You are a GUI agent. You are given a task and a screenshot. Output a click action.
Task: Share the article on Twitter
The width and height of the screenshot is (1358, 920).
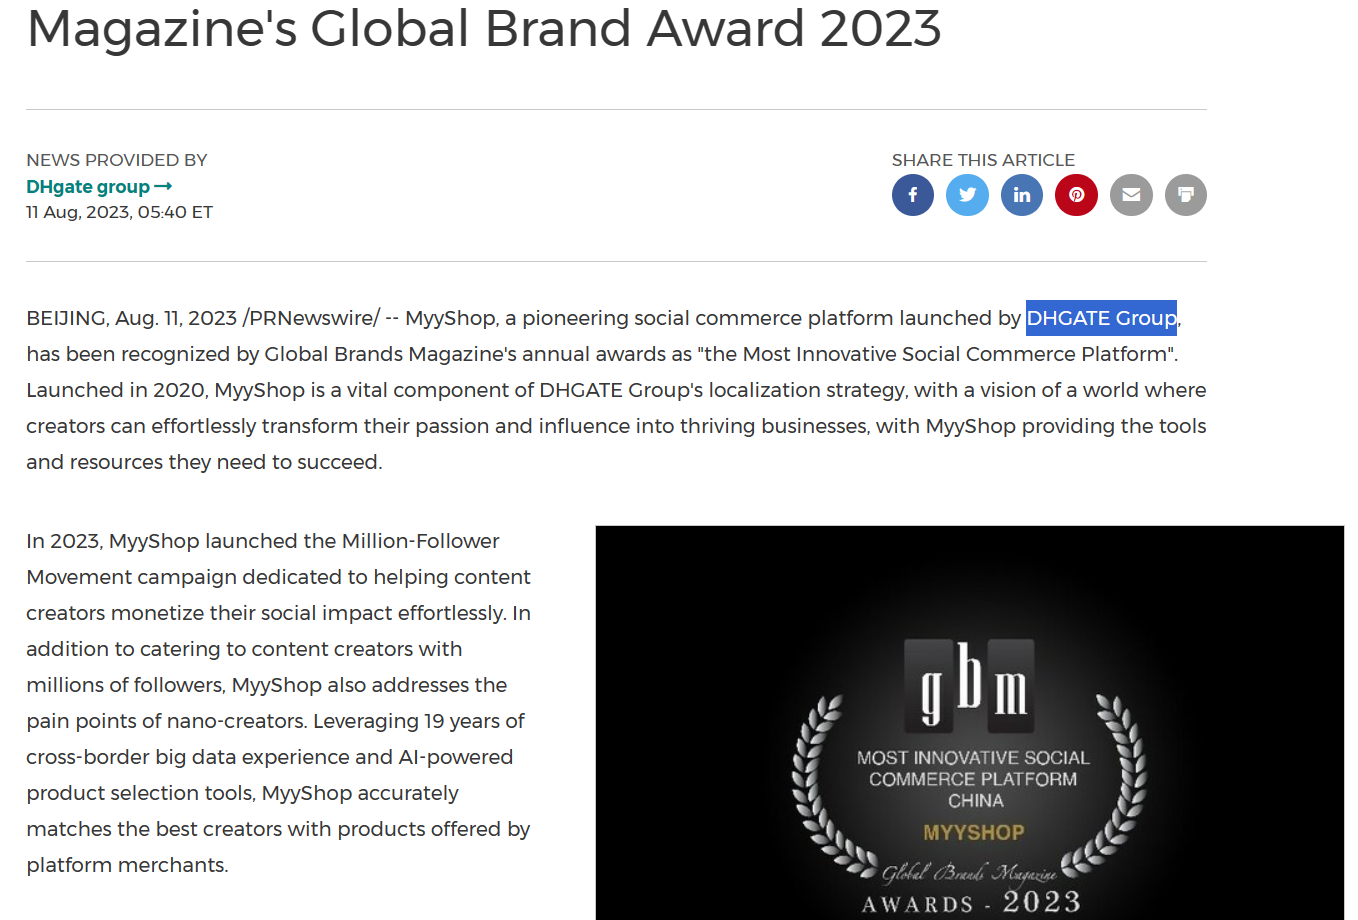pyautogui.click(x=967, y=195)
